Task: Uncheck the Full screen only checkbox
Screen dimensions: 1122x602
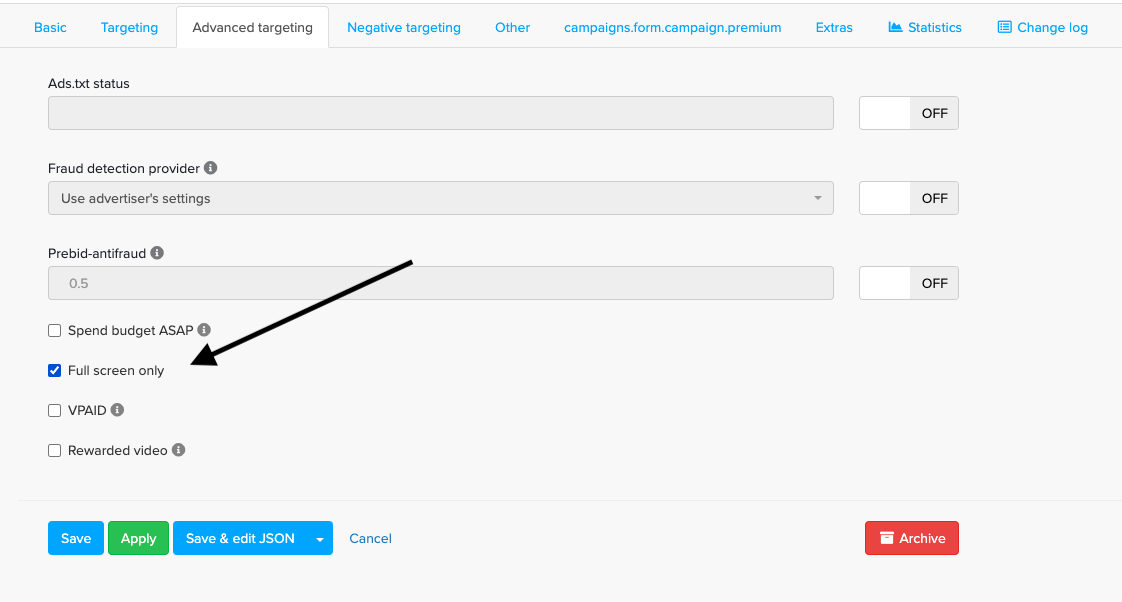Action: (55, 371)
